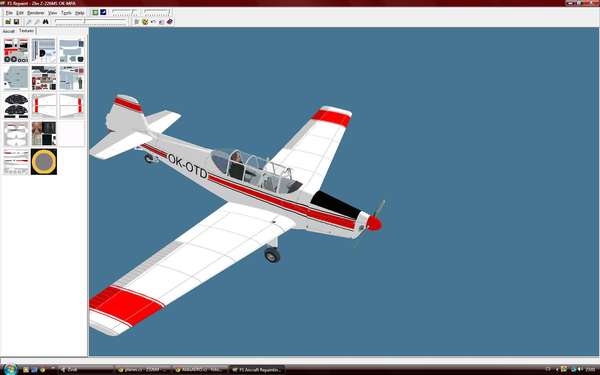Click the purple icon at toolbar end
Image resolution: width=600 pixels, height=375 pixels.
coord(170,22)
